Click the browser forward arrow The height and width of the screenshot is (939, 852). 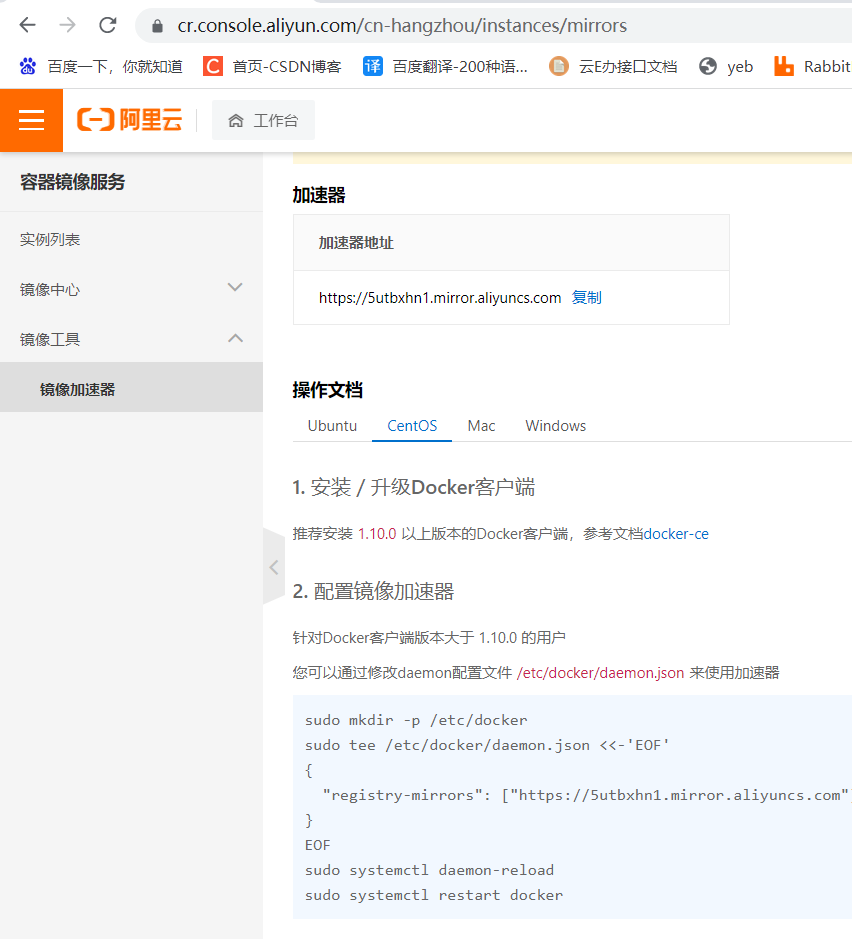(x=68, y=25)
